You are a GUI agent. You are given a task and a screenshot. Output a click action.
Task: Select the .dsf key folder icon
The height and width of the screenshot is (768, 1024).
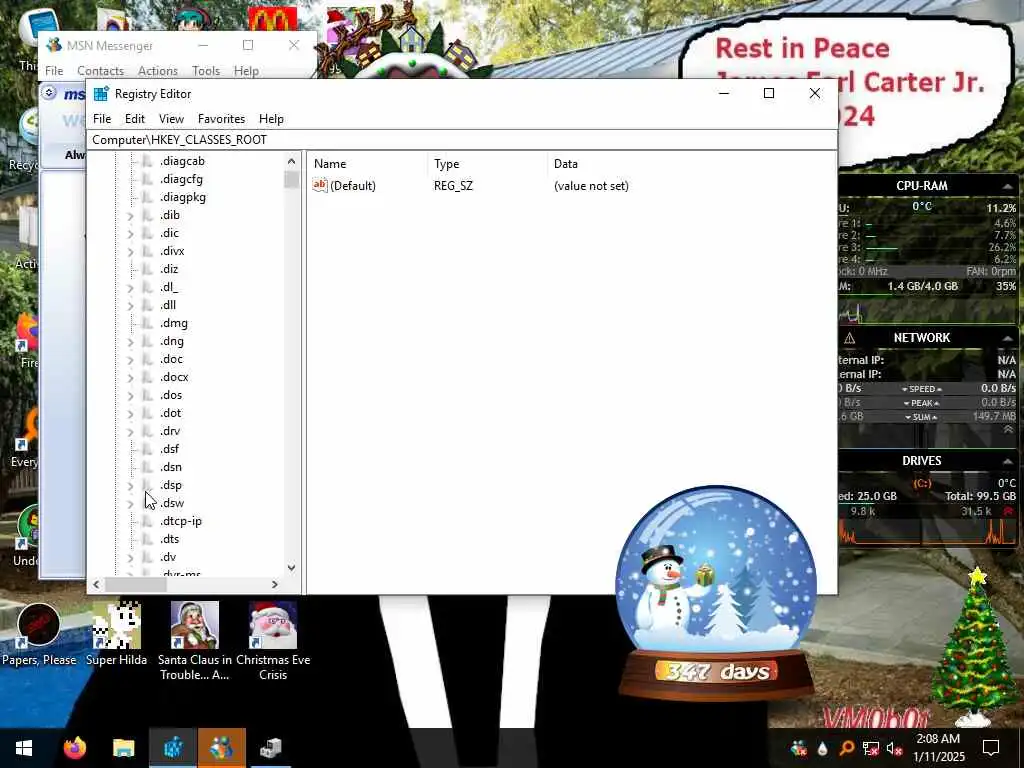[x=148, y=449]
